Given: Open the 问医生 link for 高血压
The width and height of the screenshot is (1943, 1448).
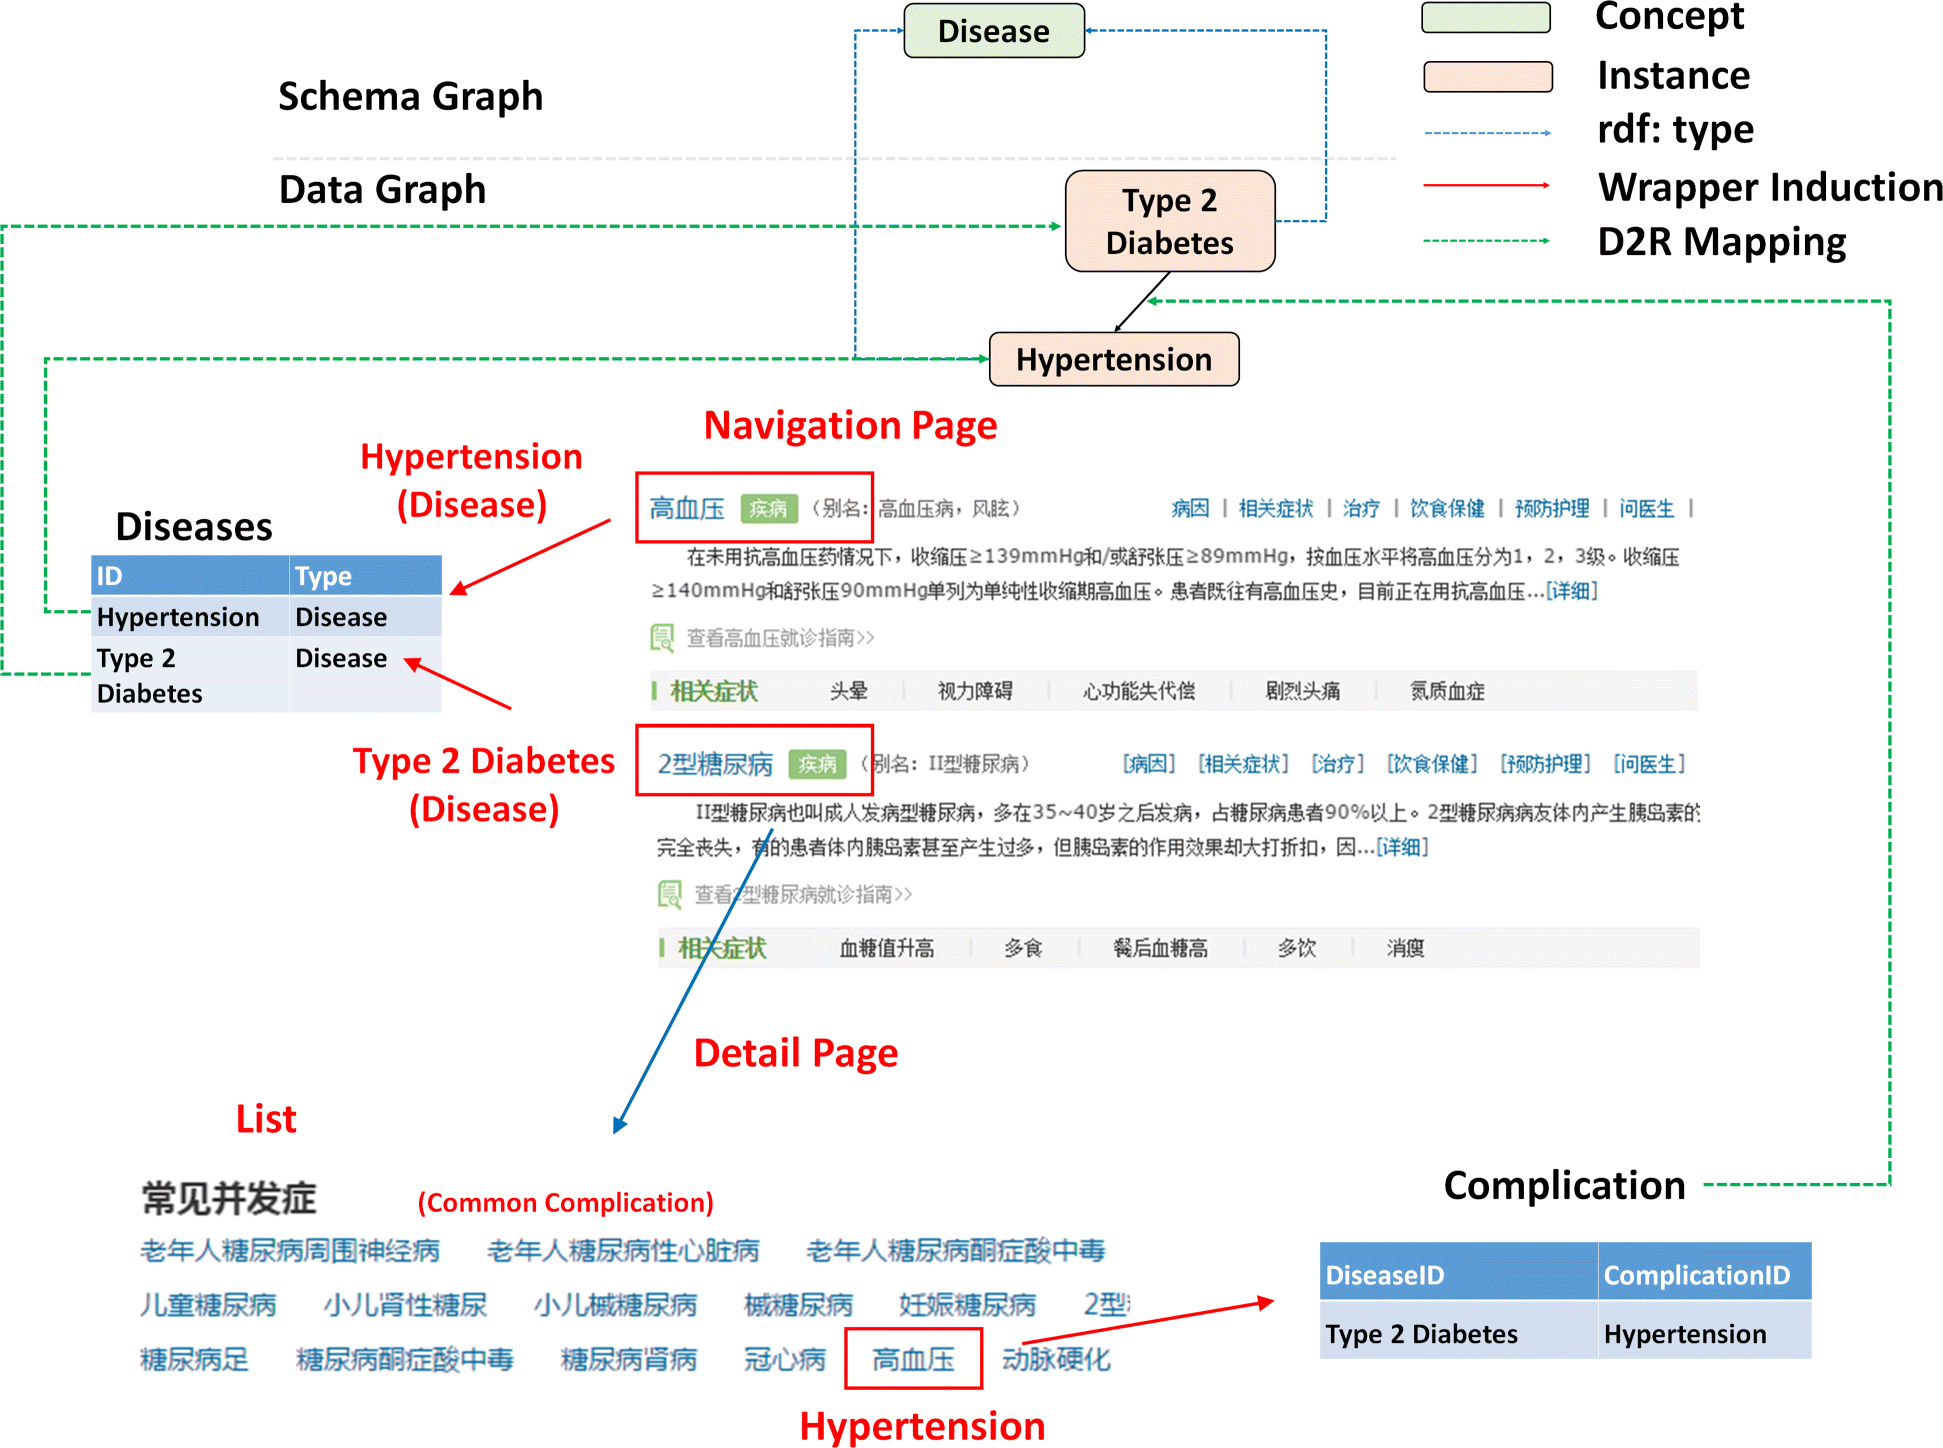Looking at the screenshot, I should [x=1646, y=508].
